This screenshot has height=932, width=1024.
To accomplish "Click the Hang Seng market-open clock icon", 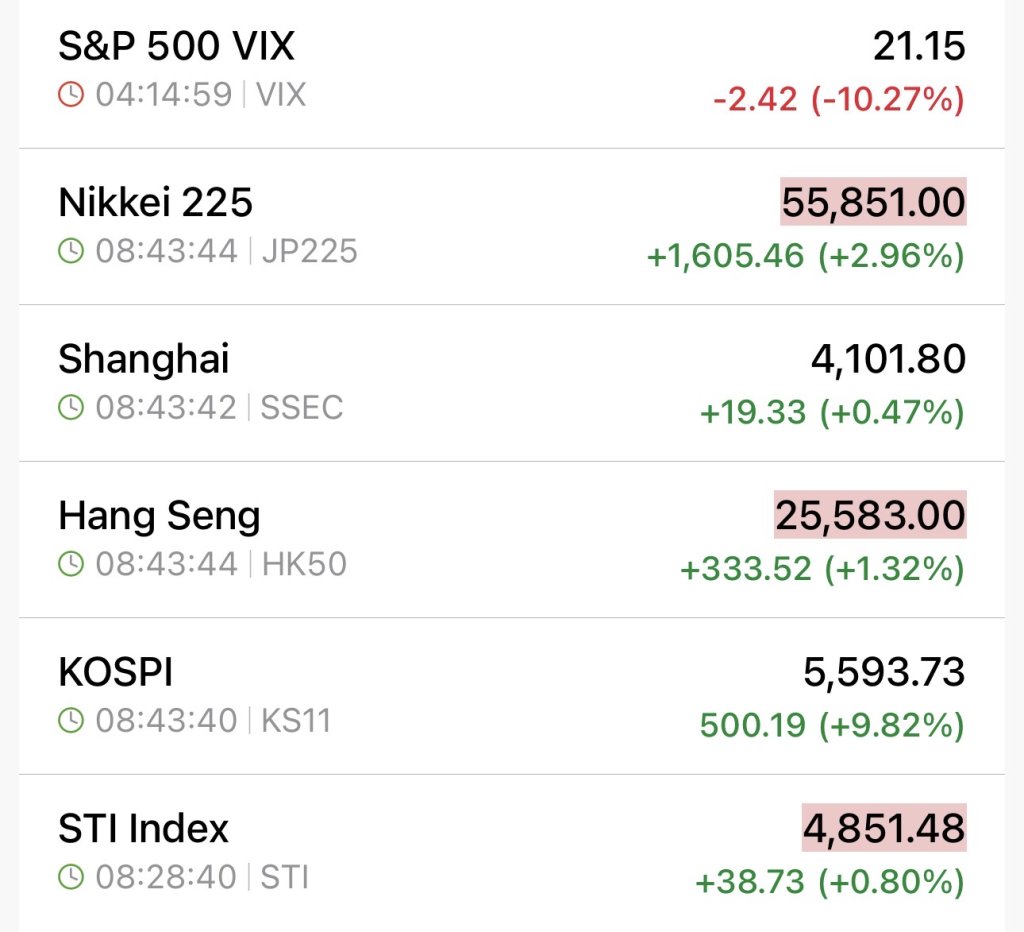I will [71, 564].
